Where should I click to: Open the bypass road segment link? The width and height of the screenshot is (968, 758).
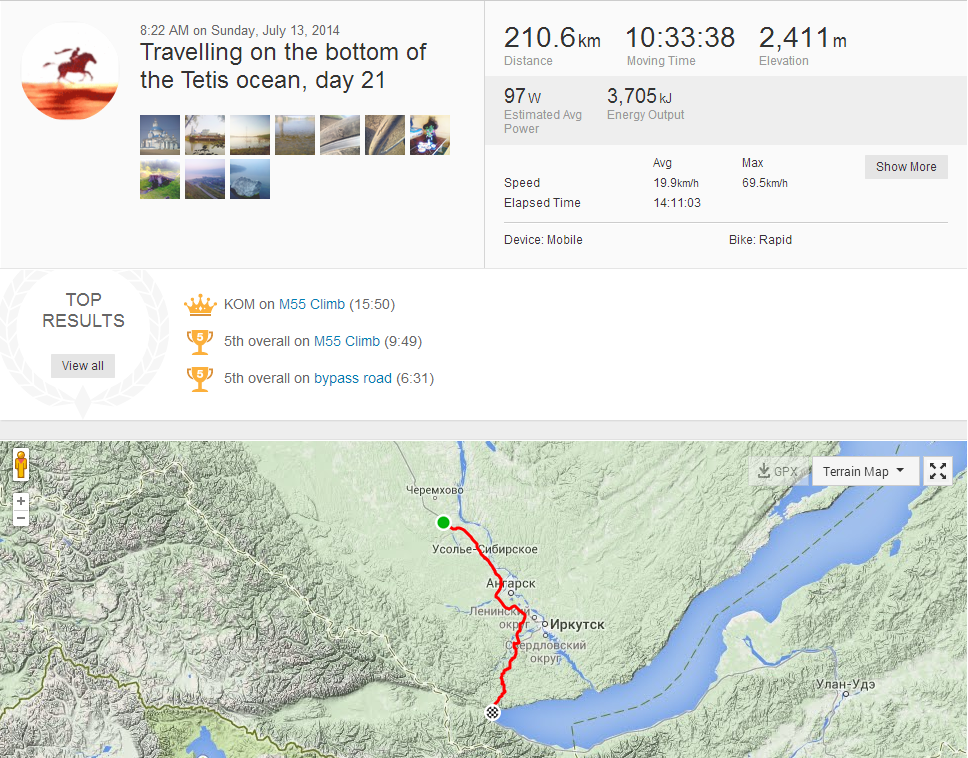pyautogui.click(x=353, y=378)
